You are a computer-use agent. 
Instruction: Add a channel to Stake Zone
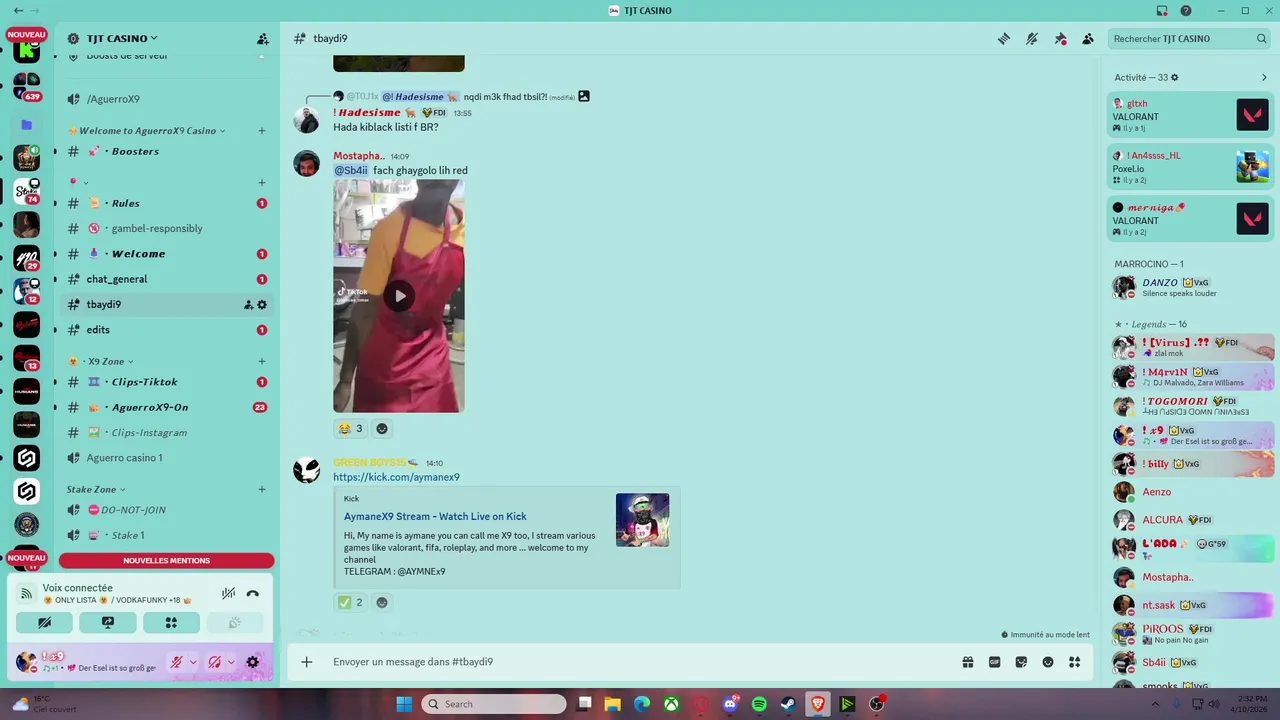(x=262, y=489)
